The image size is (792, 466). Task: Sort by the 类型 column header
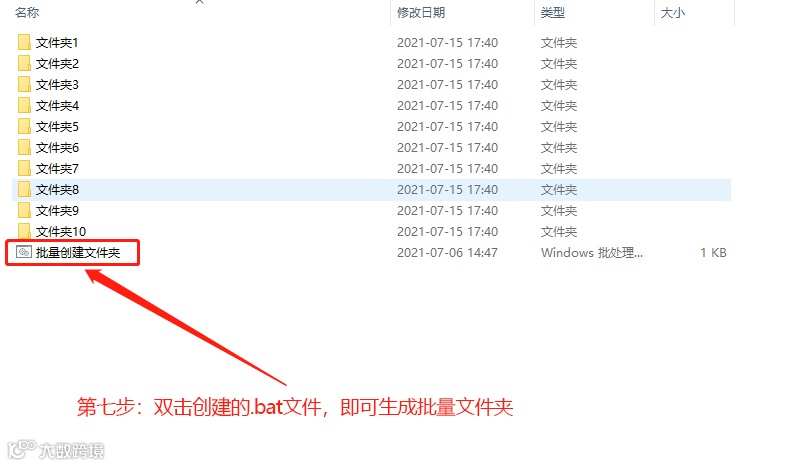coord(553,13)
